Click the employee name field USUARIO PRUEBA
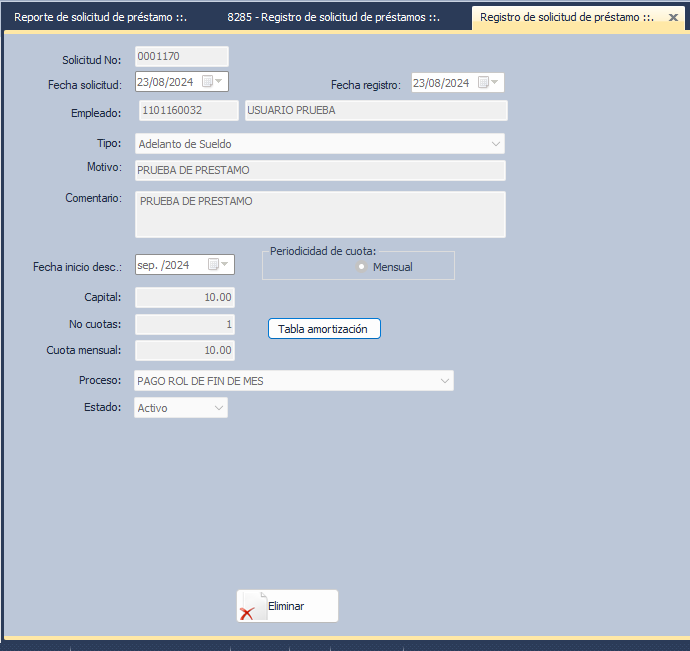Screen dimensions: 690x651 tap(375, 111)
